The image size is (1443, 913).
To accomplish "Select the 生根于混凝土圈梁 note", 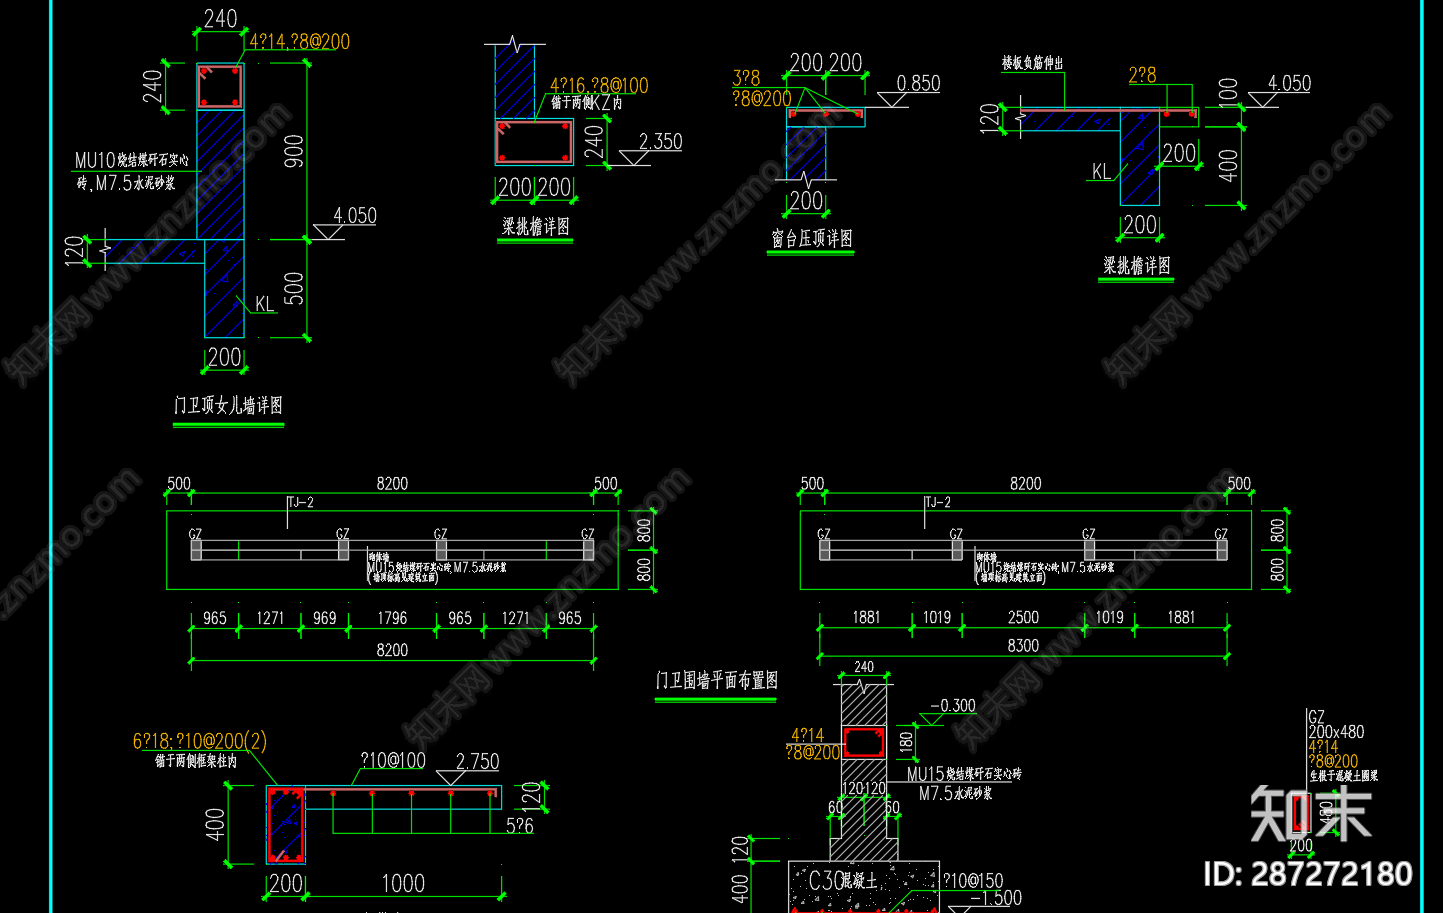I will (1343, 776).
